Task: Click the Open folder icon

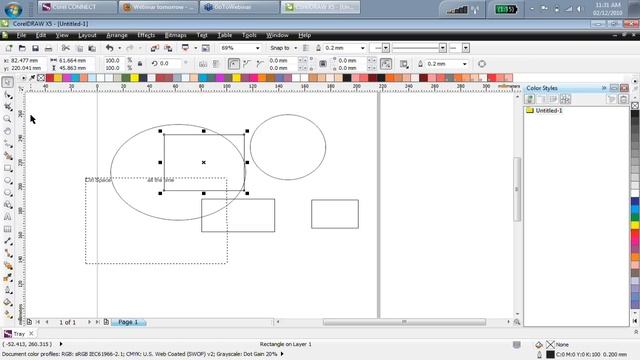Action: 22,48
